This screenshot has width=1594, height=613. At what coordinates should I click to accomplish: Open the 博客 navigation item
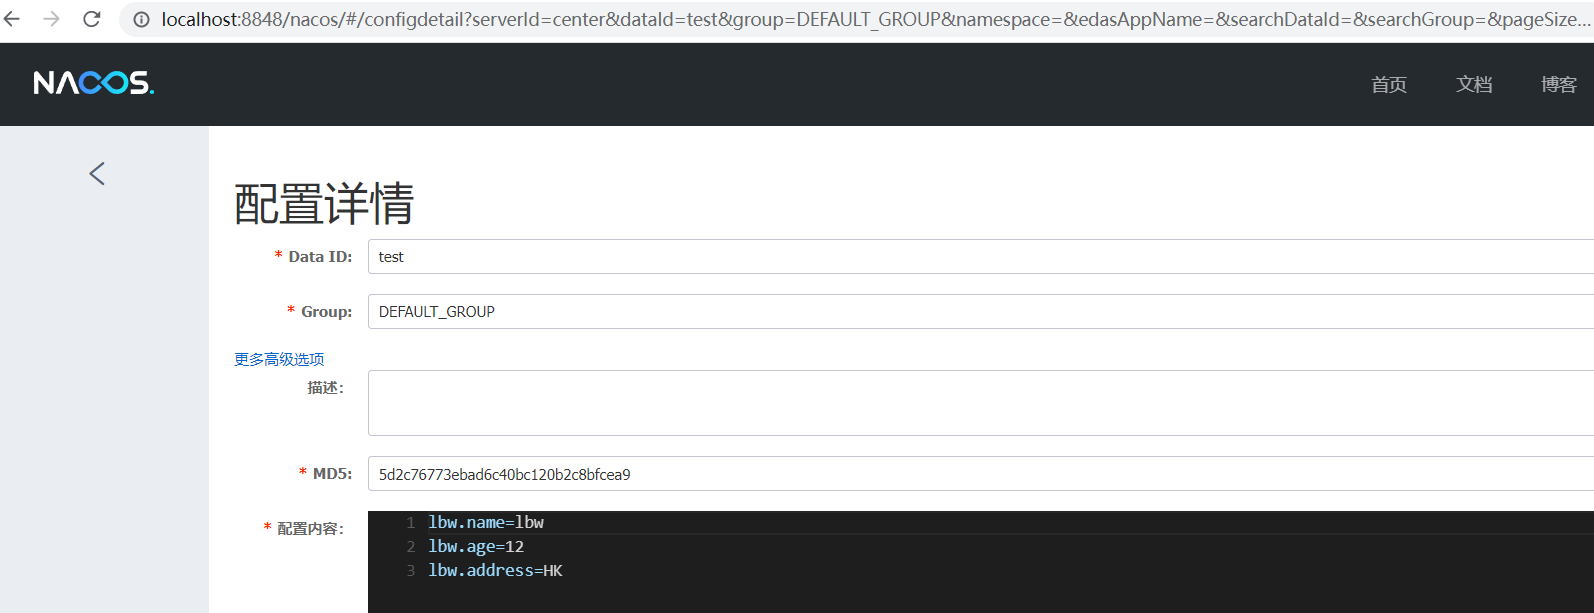(1559, 85)
